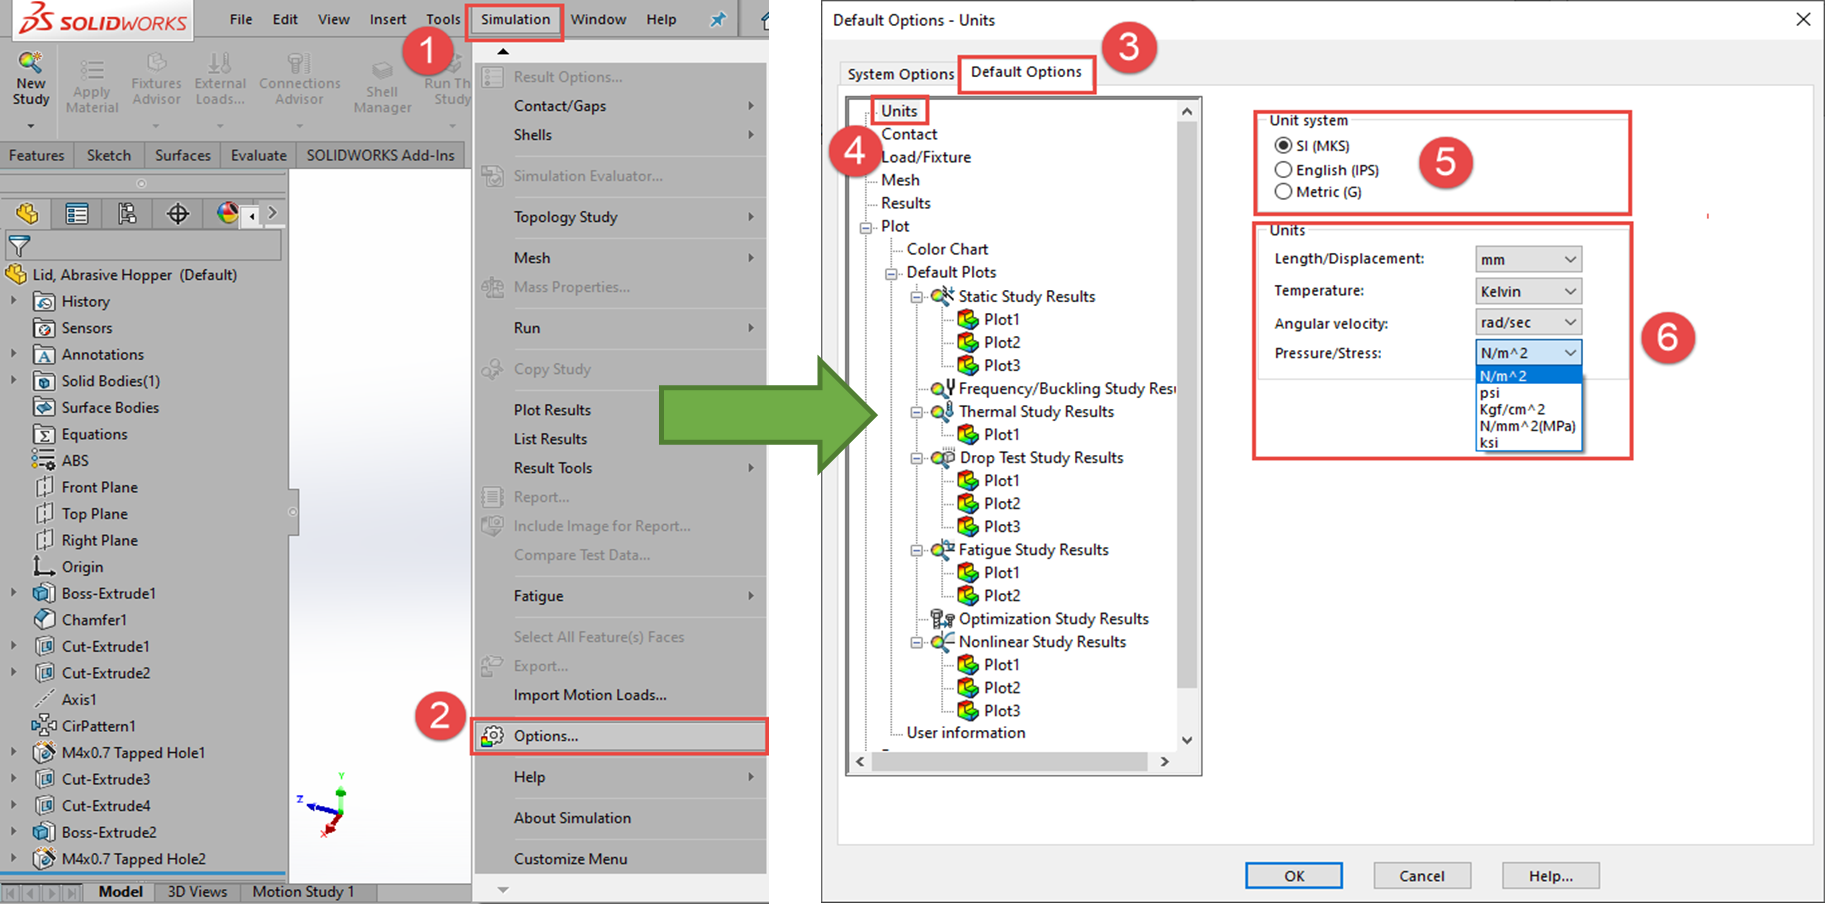Click the Thermal Study Results icon
Image resolution: width=1825 pixels, height=904 pixels.
pyautogui.click(x=942, y=411)
